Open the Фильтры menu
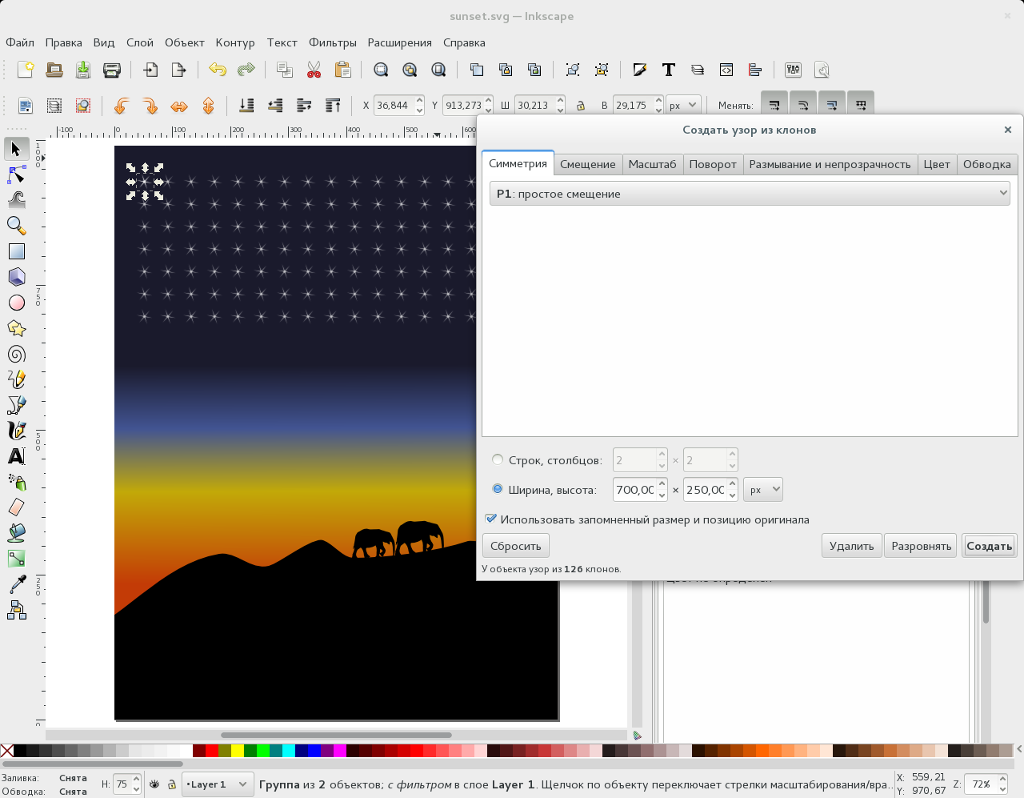 [x=332, y=42]
